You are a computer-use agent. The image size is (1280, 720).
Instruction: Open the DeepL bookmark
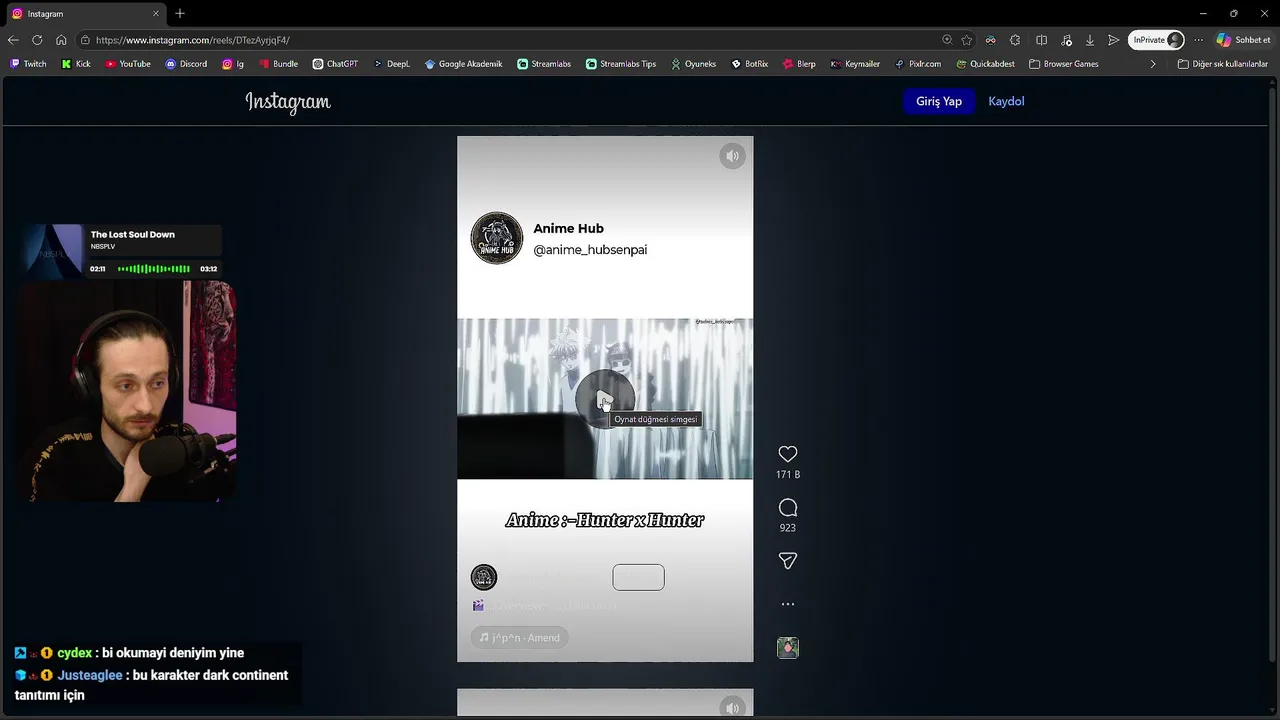(392, 64)
